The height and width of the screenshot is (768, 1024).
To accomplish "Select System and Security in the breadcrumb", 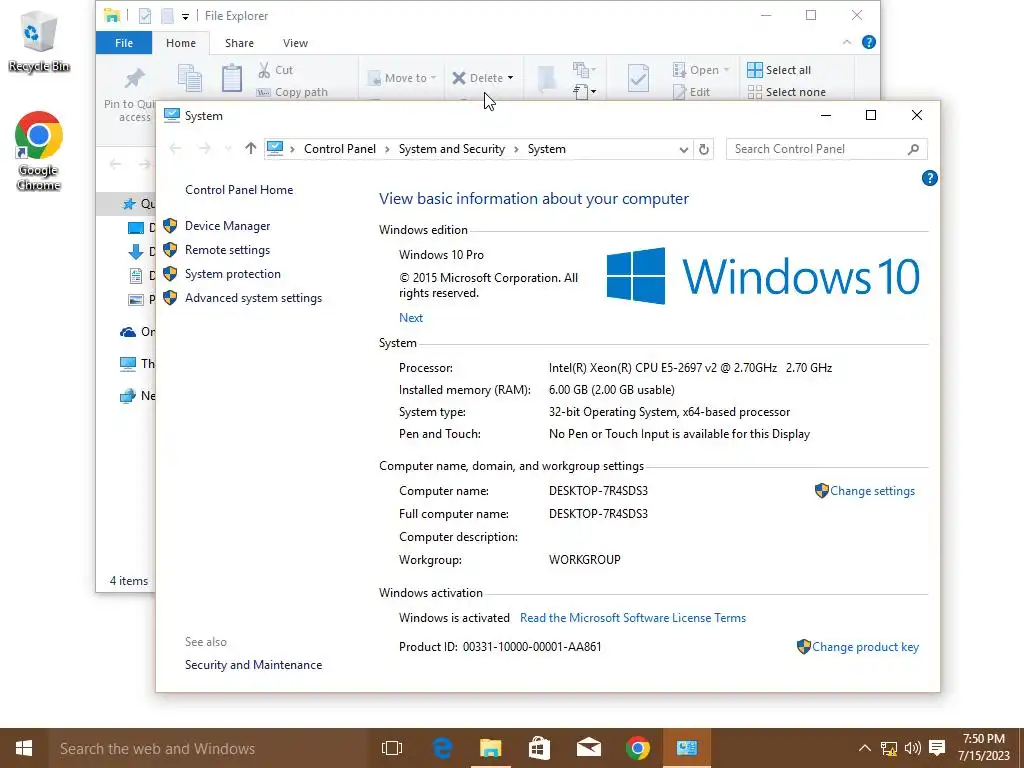I will (x=452, y=149).
